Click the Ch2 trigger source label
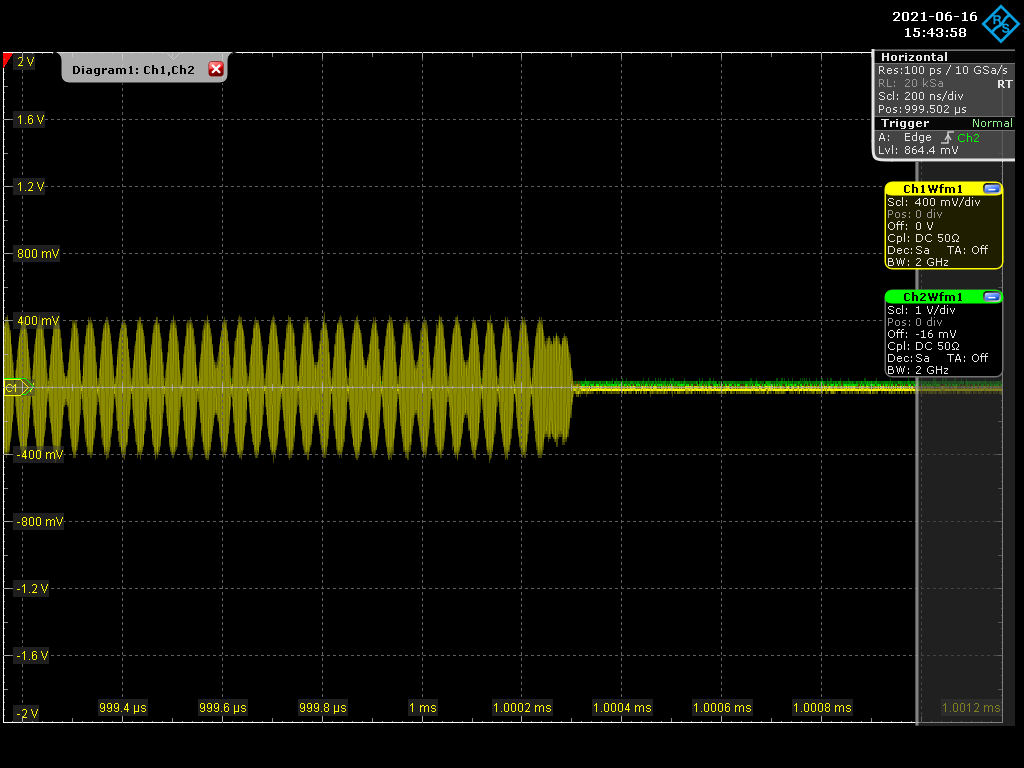Image resolution: width=1024 pixels, height=768 pixels. tap(968, 137)
